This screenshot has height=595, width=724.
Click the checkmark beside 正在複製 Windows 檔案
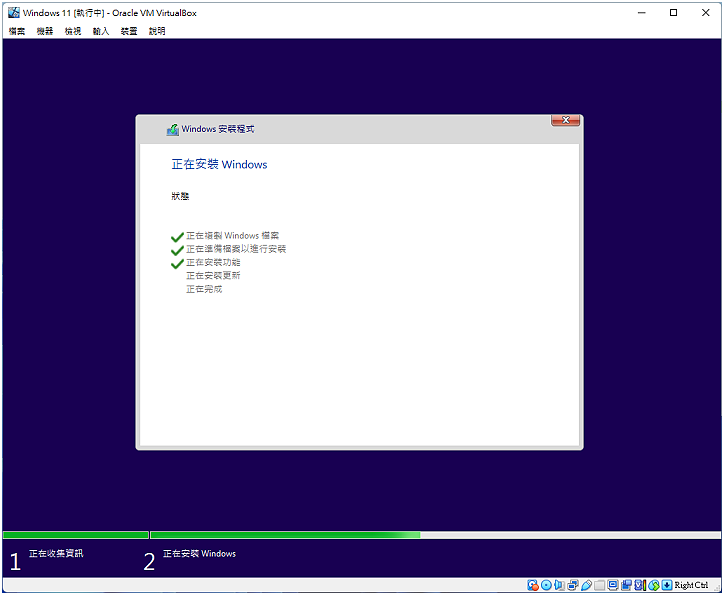point(177,237)
